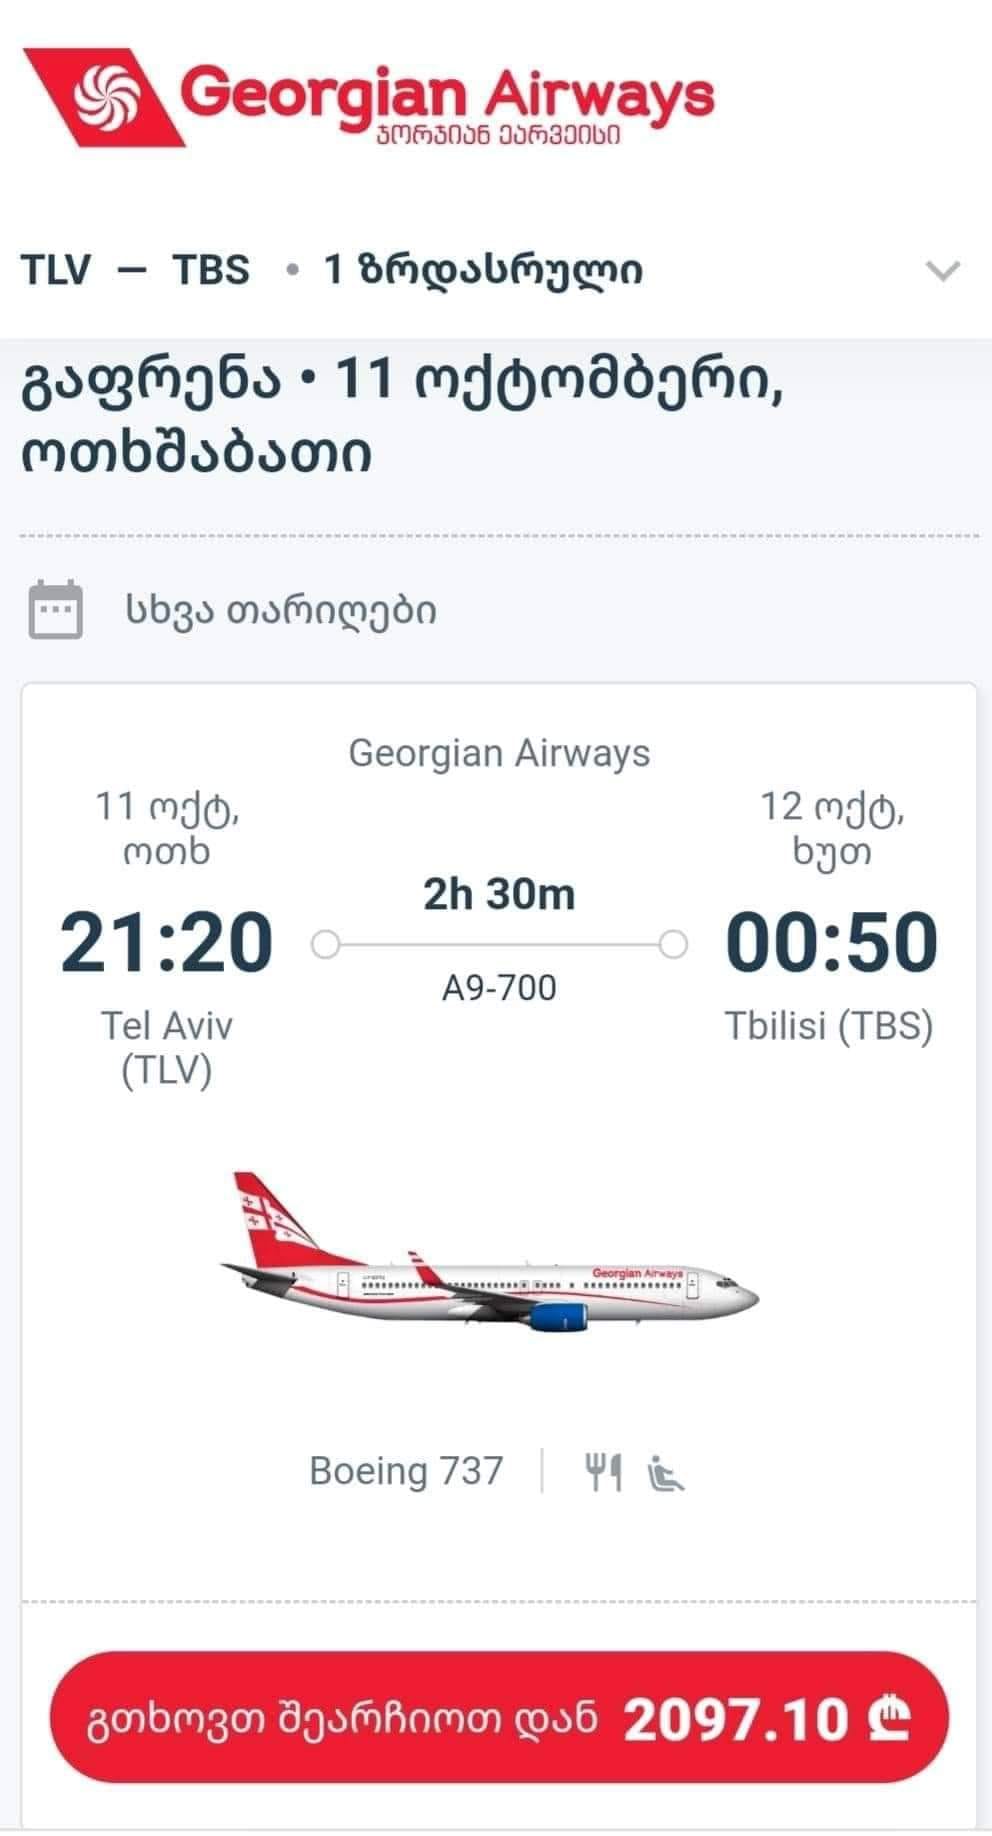The image size is (992, 1836).
Task: Click the 1 ზრდასრული passenger count
Action: tap(483, 270)
